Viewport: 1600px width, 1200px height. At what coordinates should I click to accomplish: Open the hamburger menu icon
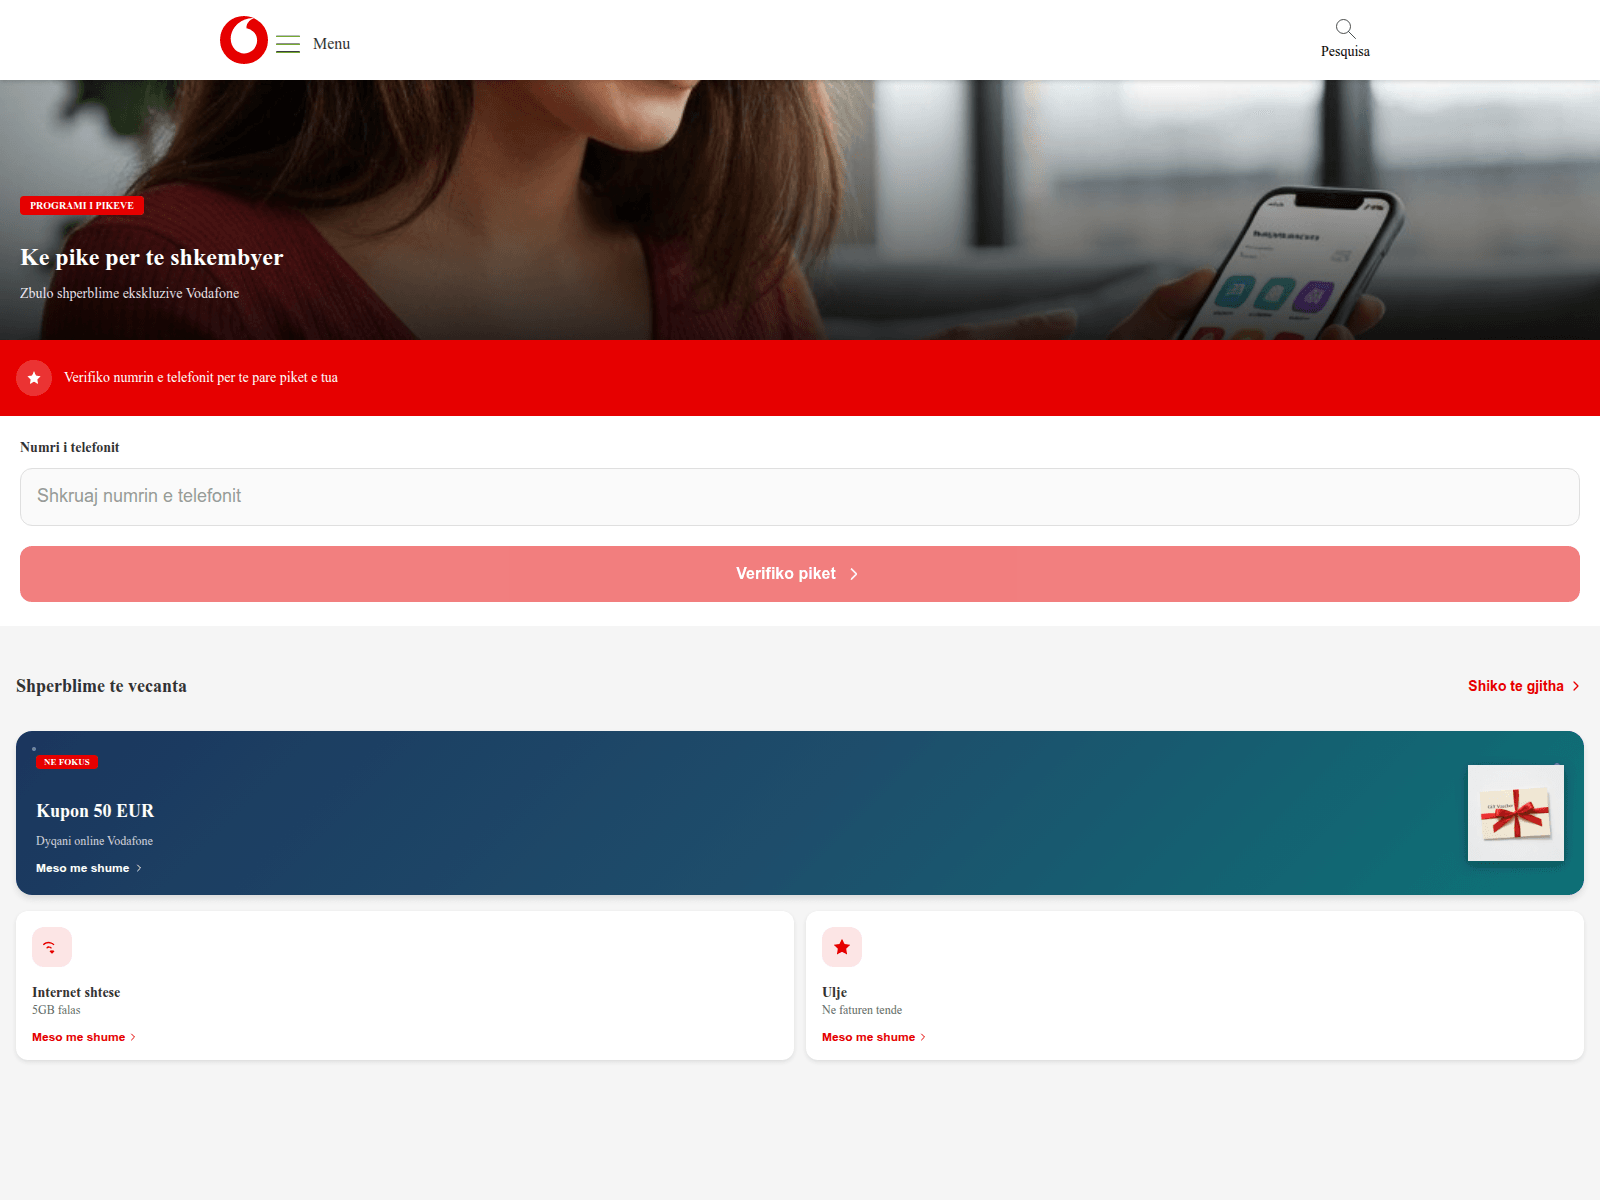pos(288,44)
